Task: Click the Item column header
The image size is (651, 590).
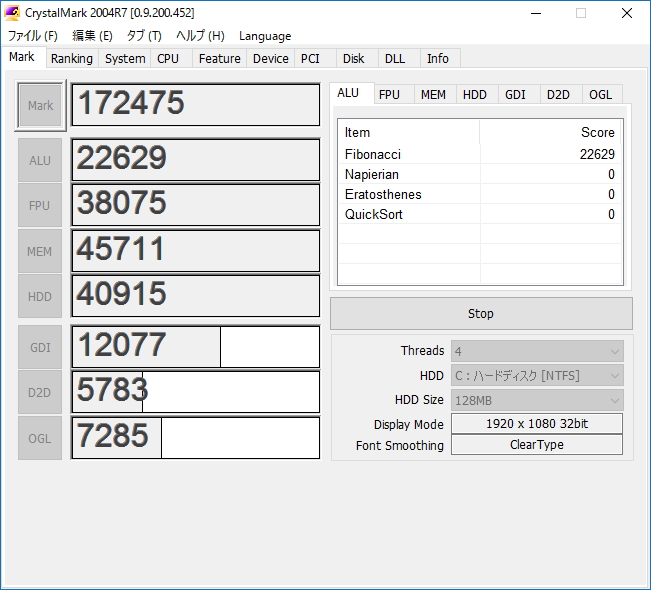Action: click(x=409, y=132)
